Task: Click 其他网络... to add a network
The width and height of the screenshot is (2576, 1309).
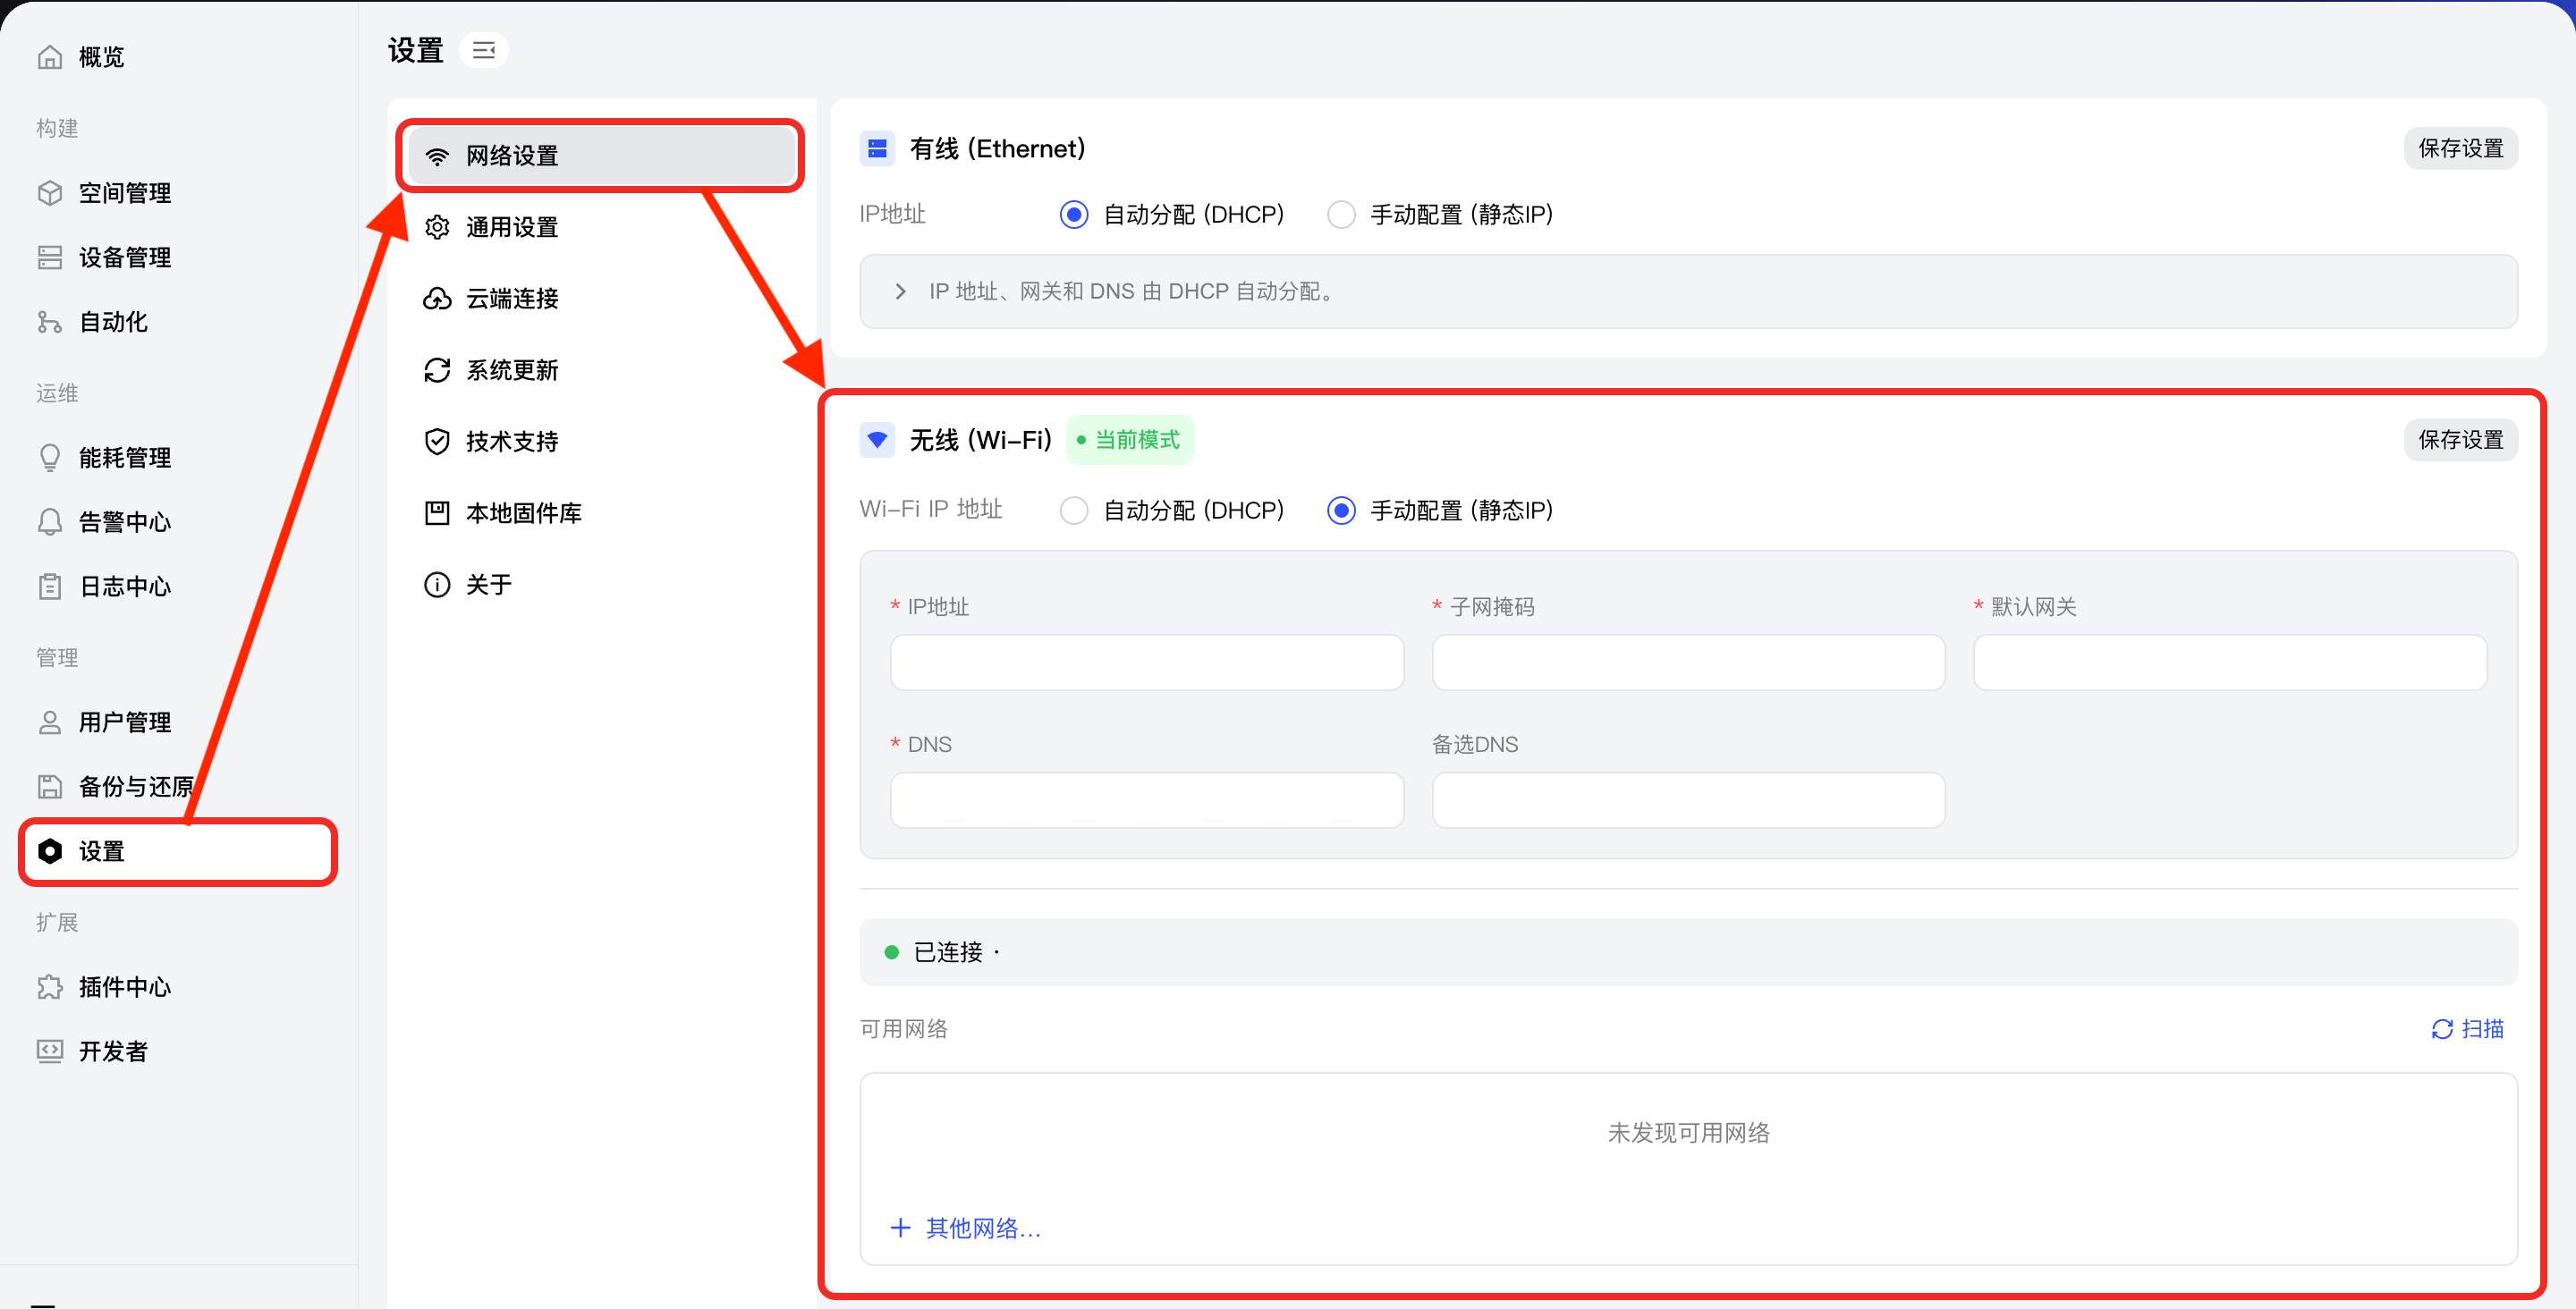Action: point(966,1228)
